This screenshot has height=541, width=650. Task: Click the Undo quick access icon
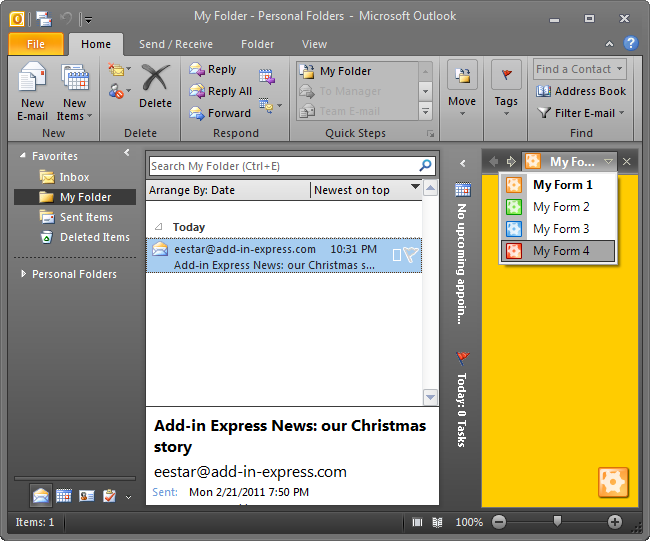67,19
